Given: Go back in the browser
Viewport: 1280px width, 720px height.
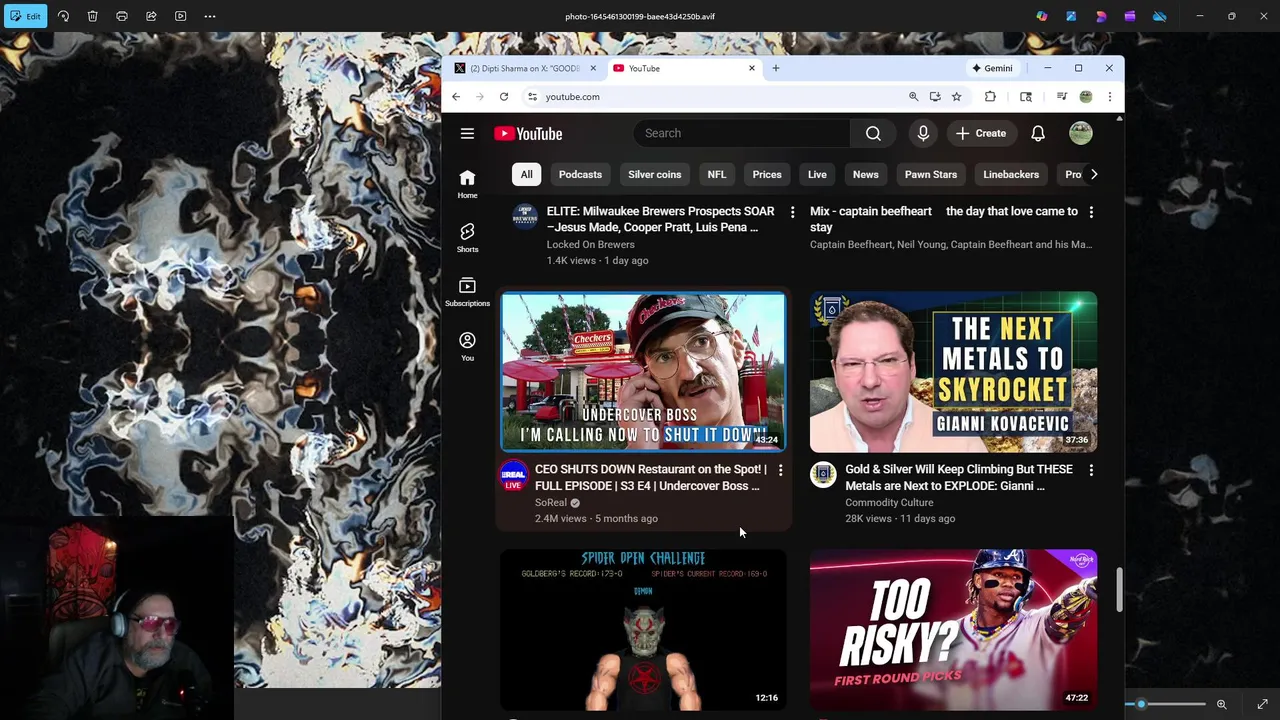Looking at the screenshot, I should (x=456, y=97).
